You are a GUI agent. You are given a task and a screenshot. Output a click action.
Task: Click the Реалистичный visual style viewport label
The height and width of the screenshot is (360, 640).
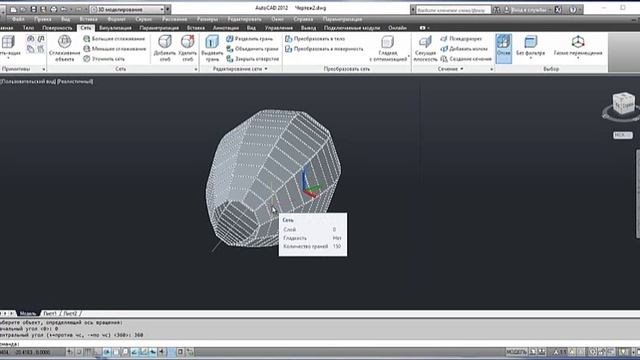click(75, 82)
